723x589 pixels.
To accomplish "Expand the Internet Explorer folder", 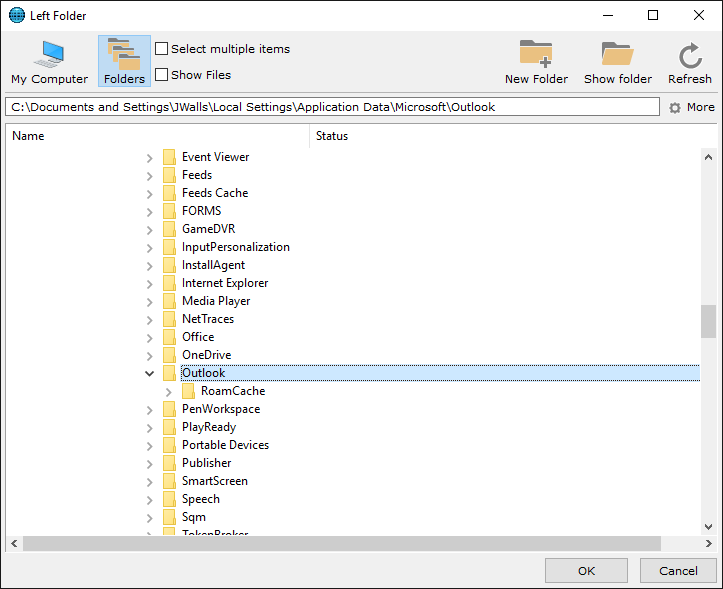I will (150, 283).
